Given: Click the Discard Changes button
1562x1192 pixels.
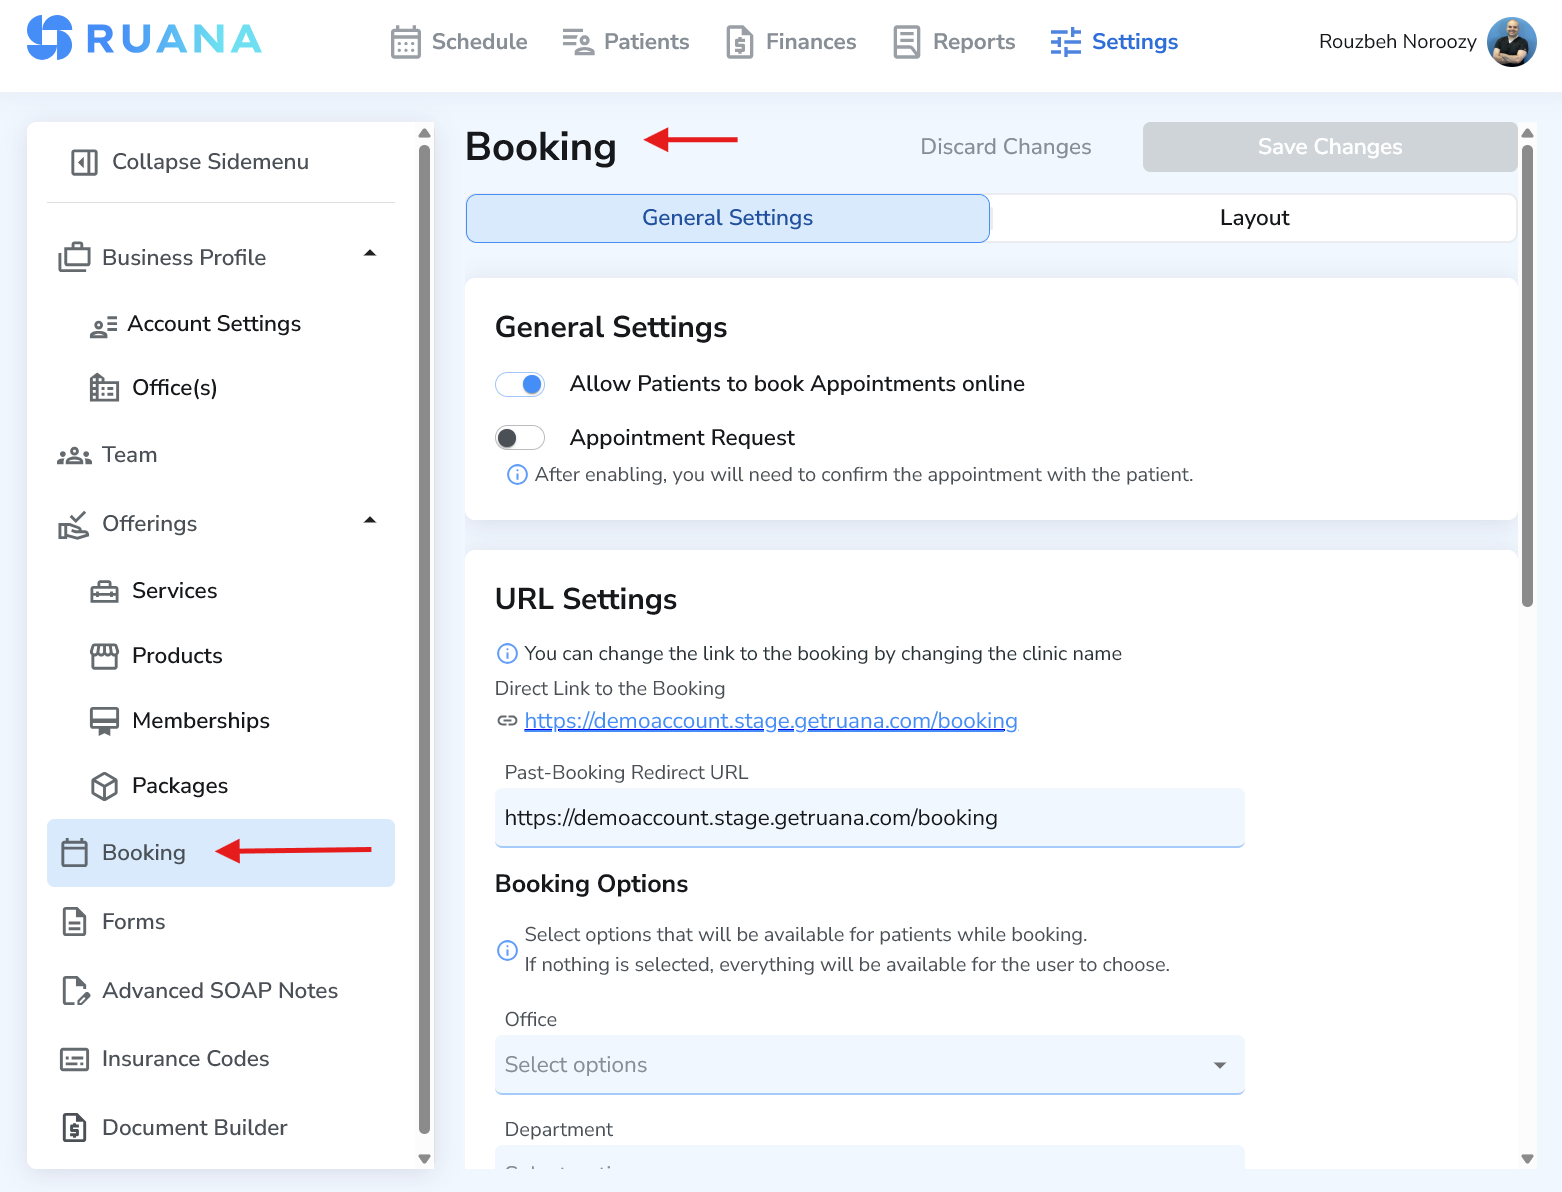Looking at the screenshot, I should point(1005,146).
